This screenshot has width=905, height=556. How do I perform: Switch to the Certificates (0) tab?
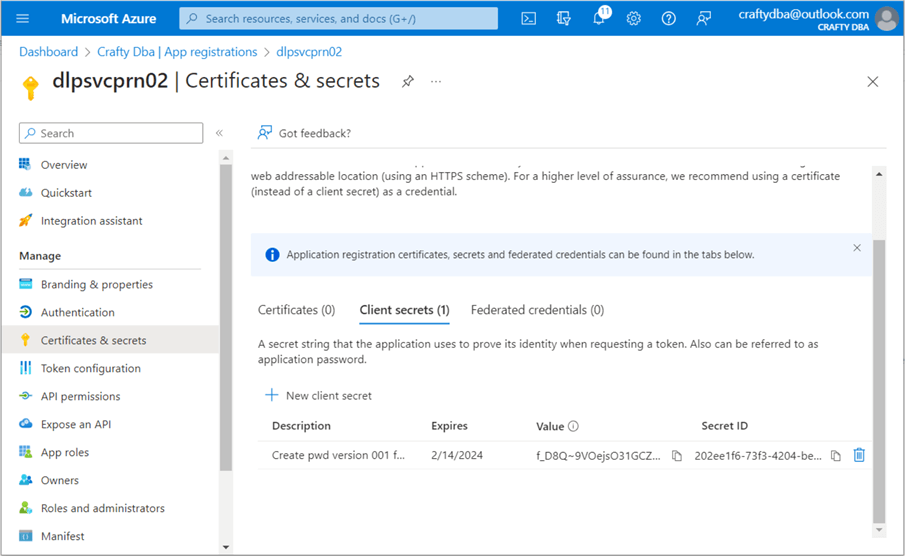[296, 310]
